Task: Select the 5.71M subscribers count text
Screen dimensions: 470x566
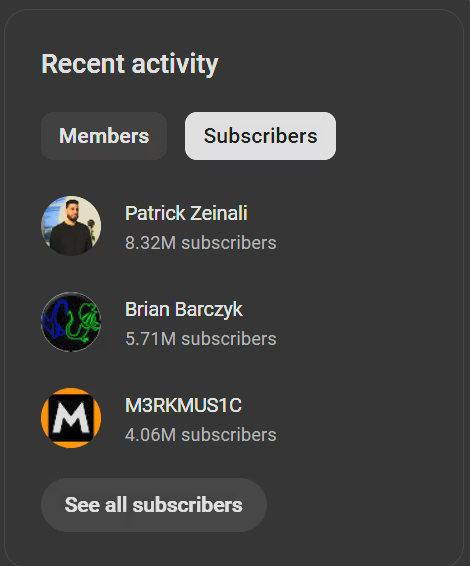Action: pos(201,339)
